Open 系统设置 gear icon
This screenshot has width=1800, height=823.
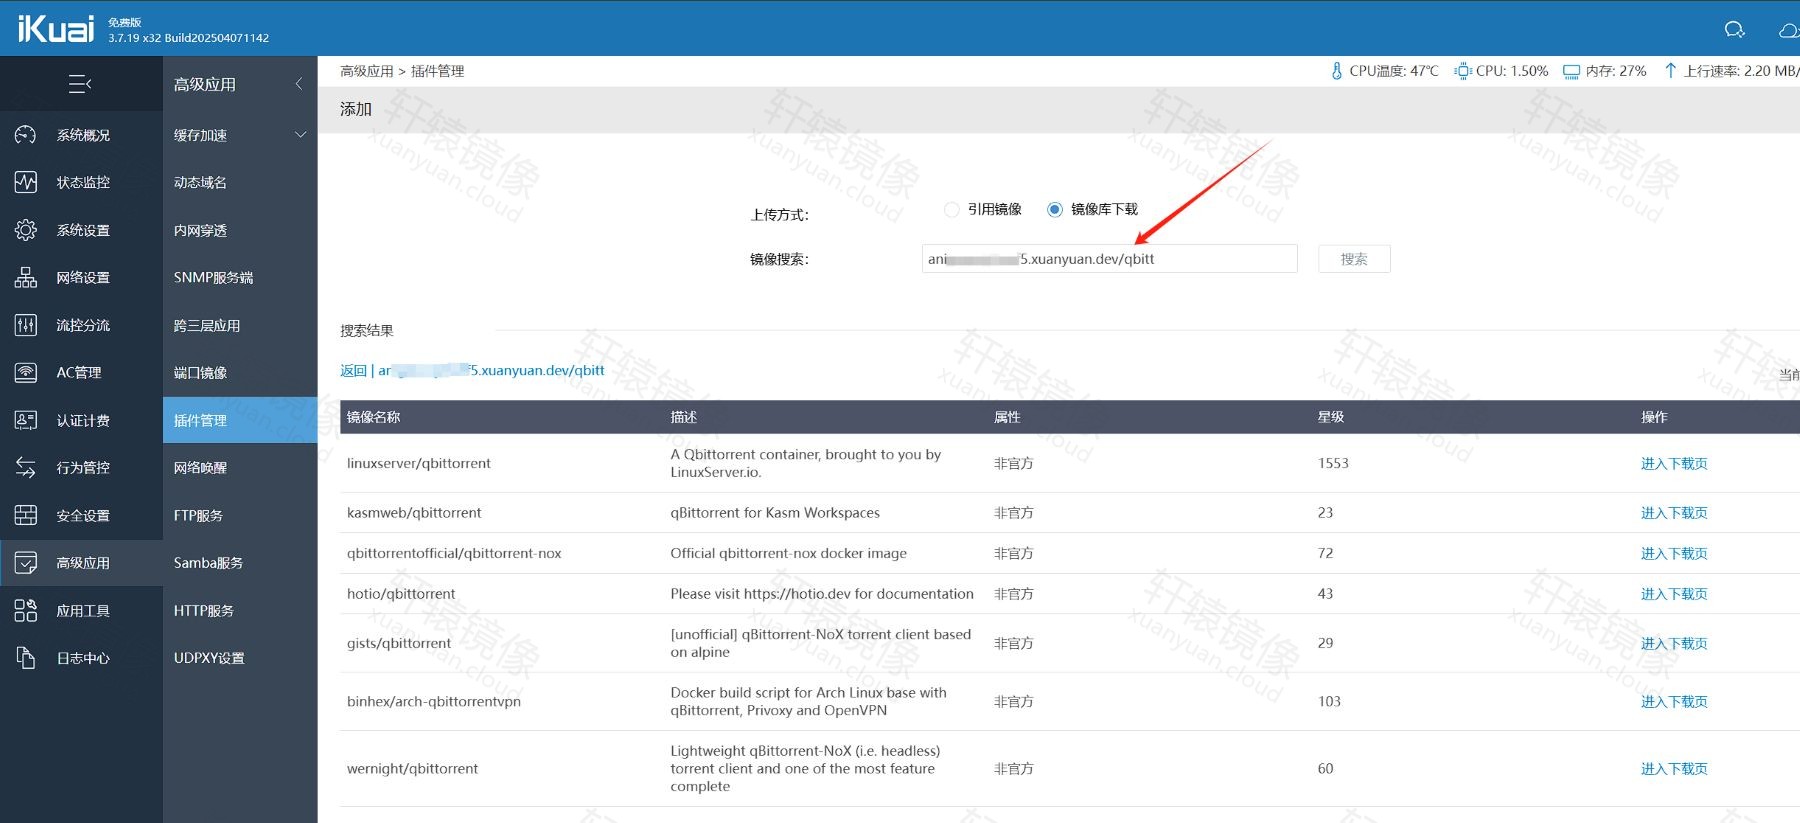pos(26,230)
